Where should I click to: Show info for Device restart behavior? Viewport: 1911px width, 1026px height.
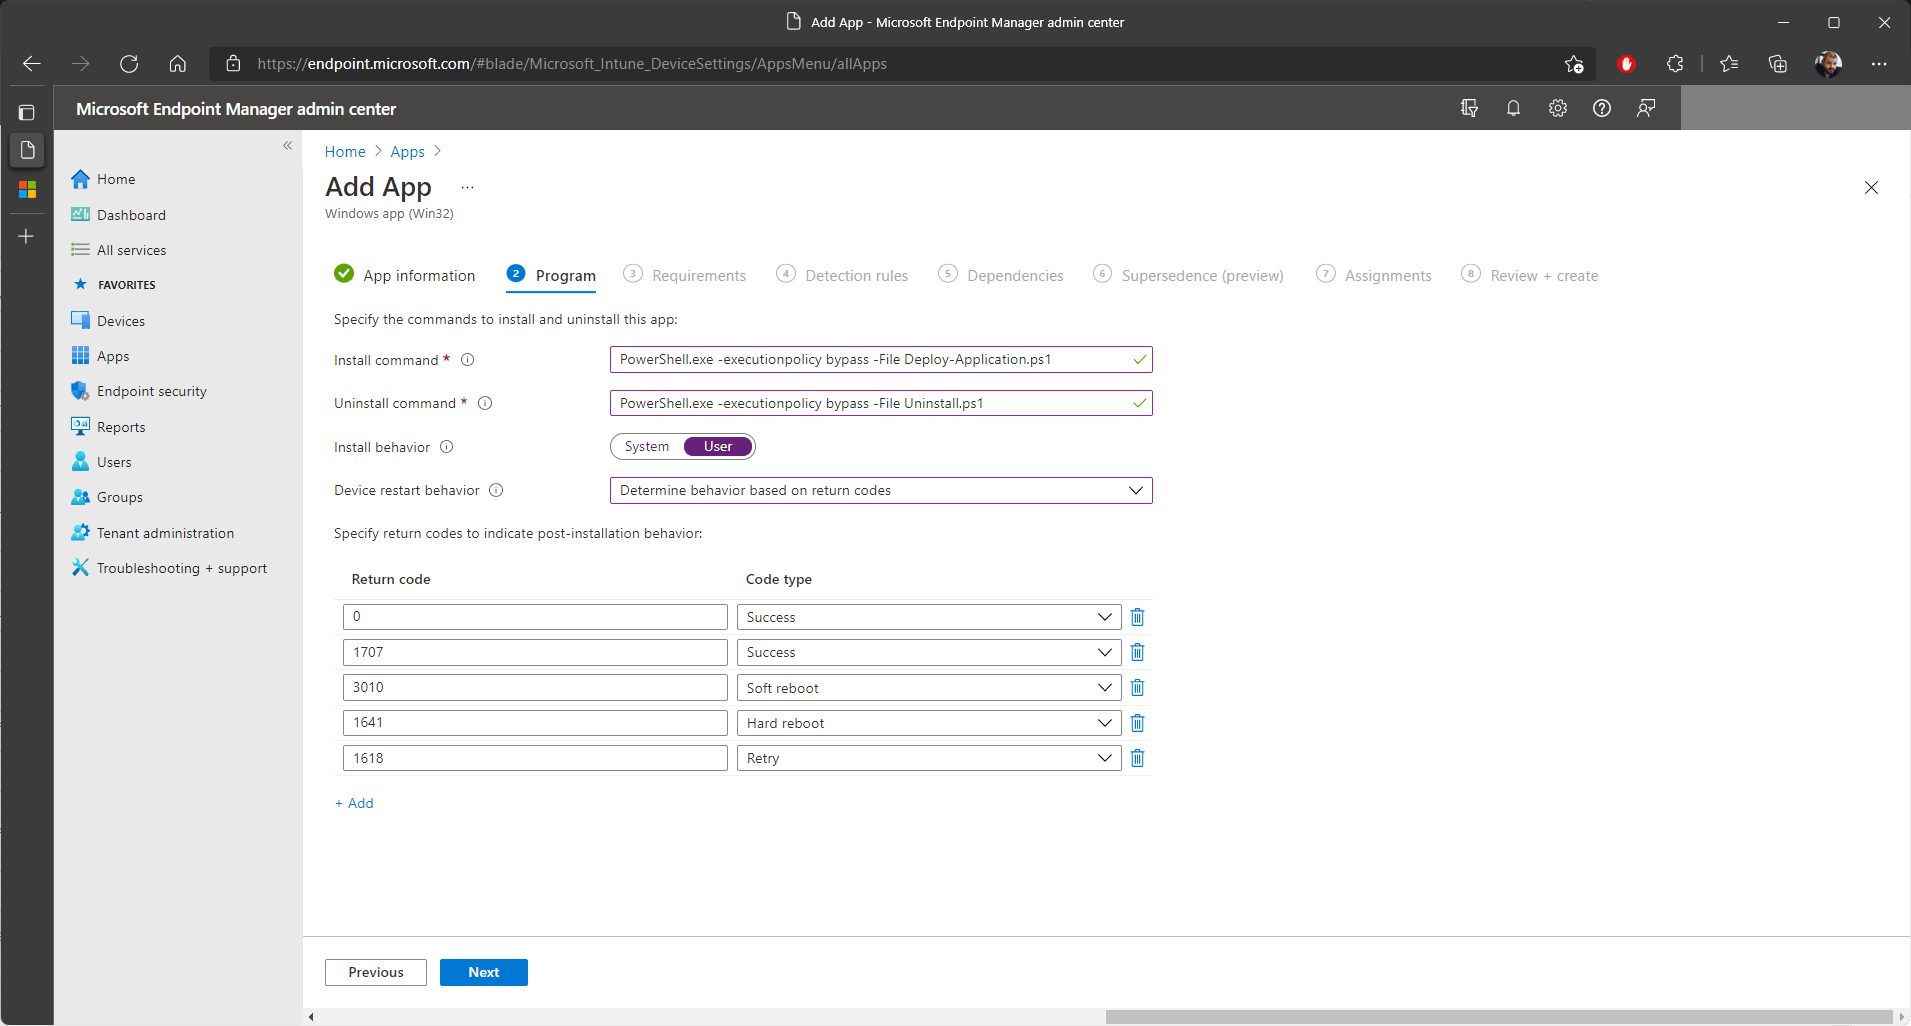point(496,490)
